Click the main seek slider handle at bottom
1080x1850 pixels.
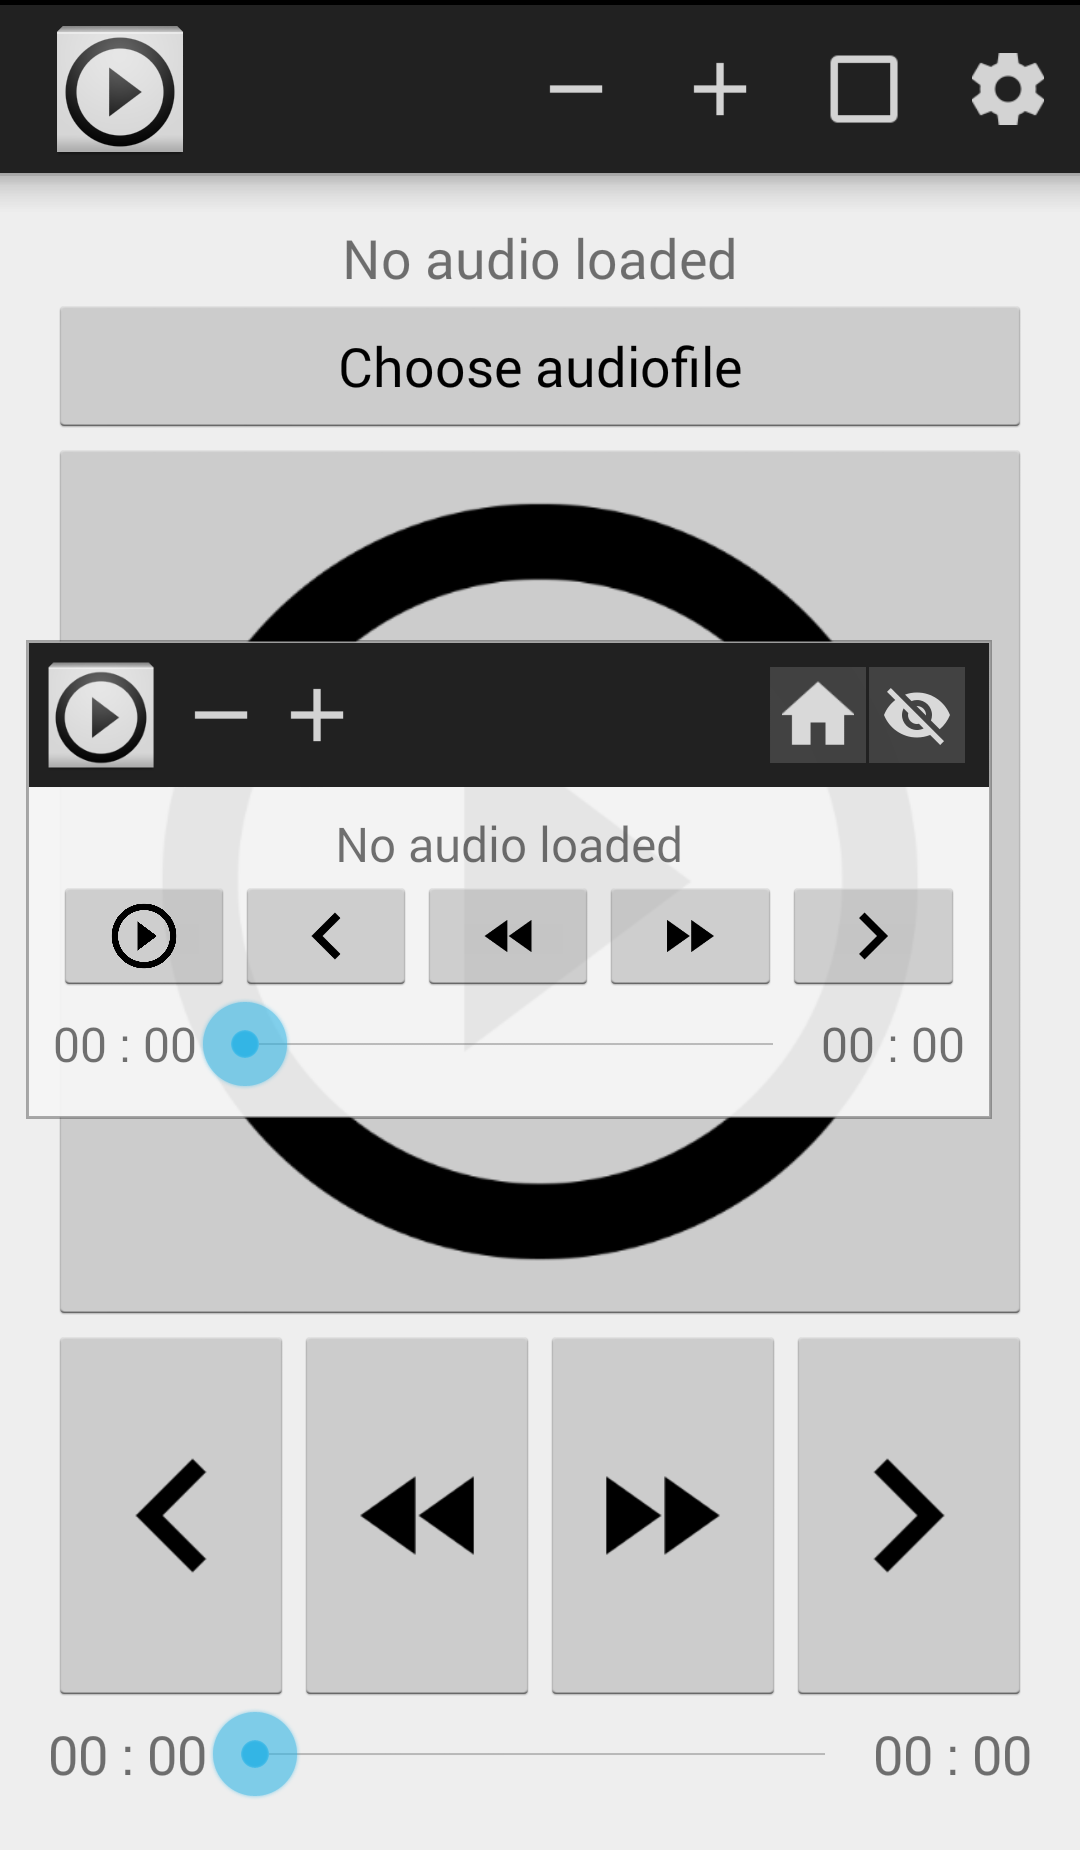point(255,1754)
